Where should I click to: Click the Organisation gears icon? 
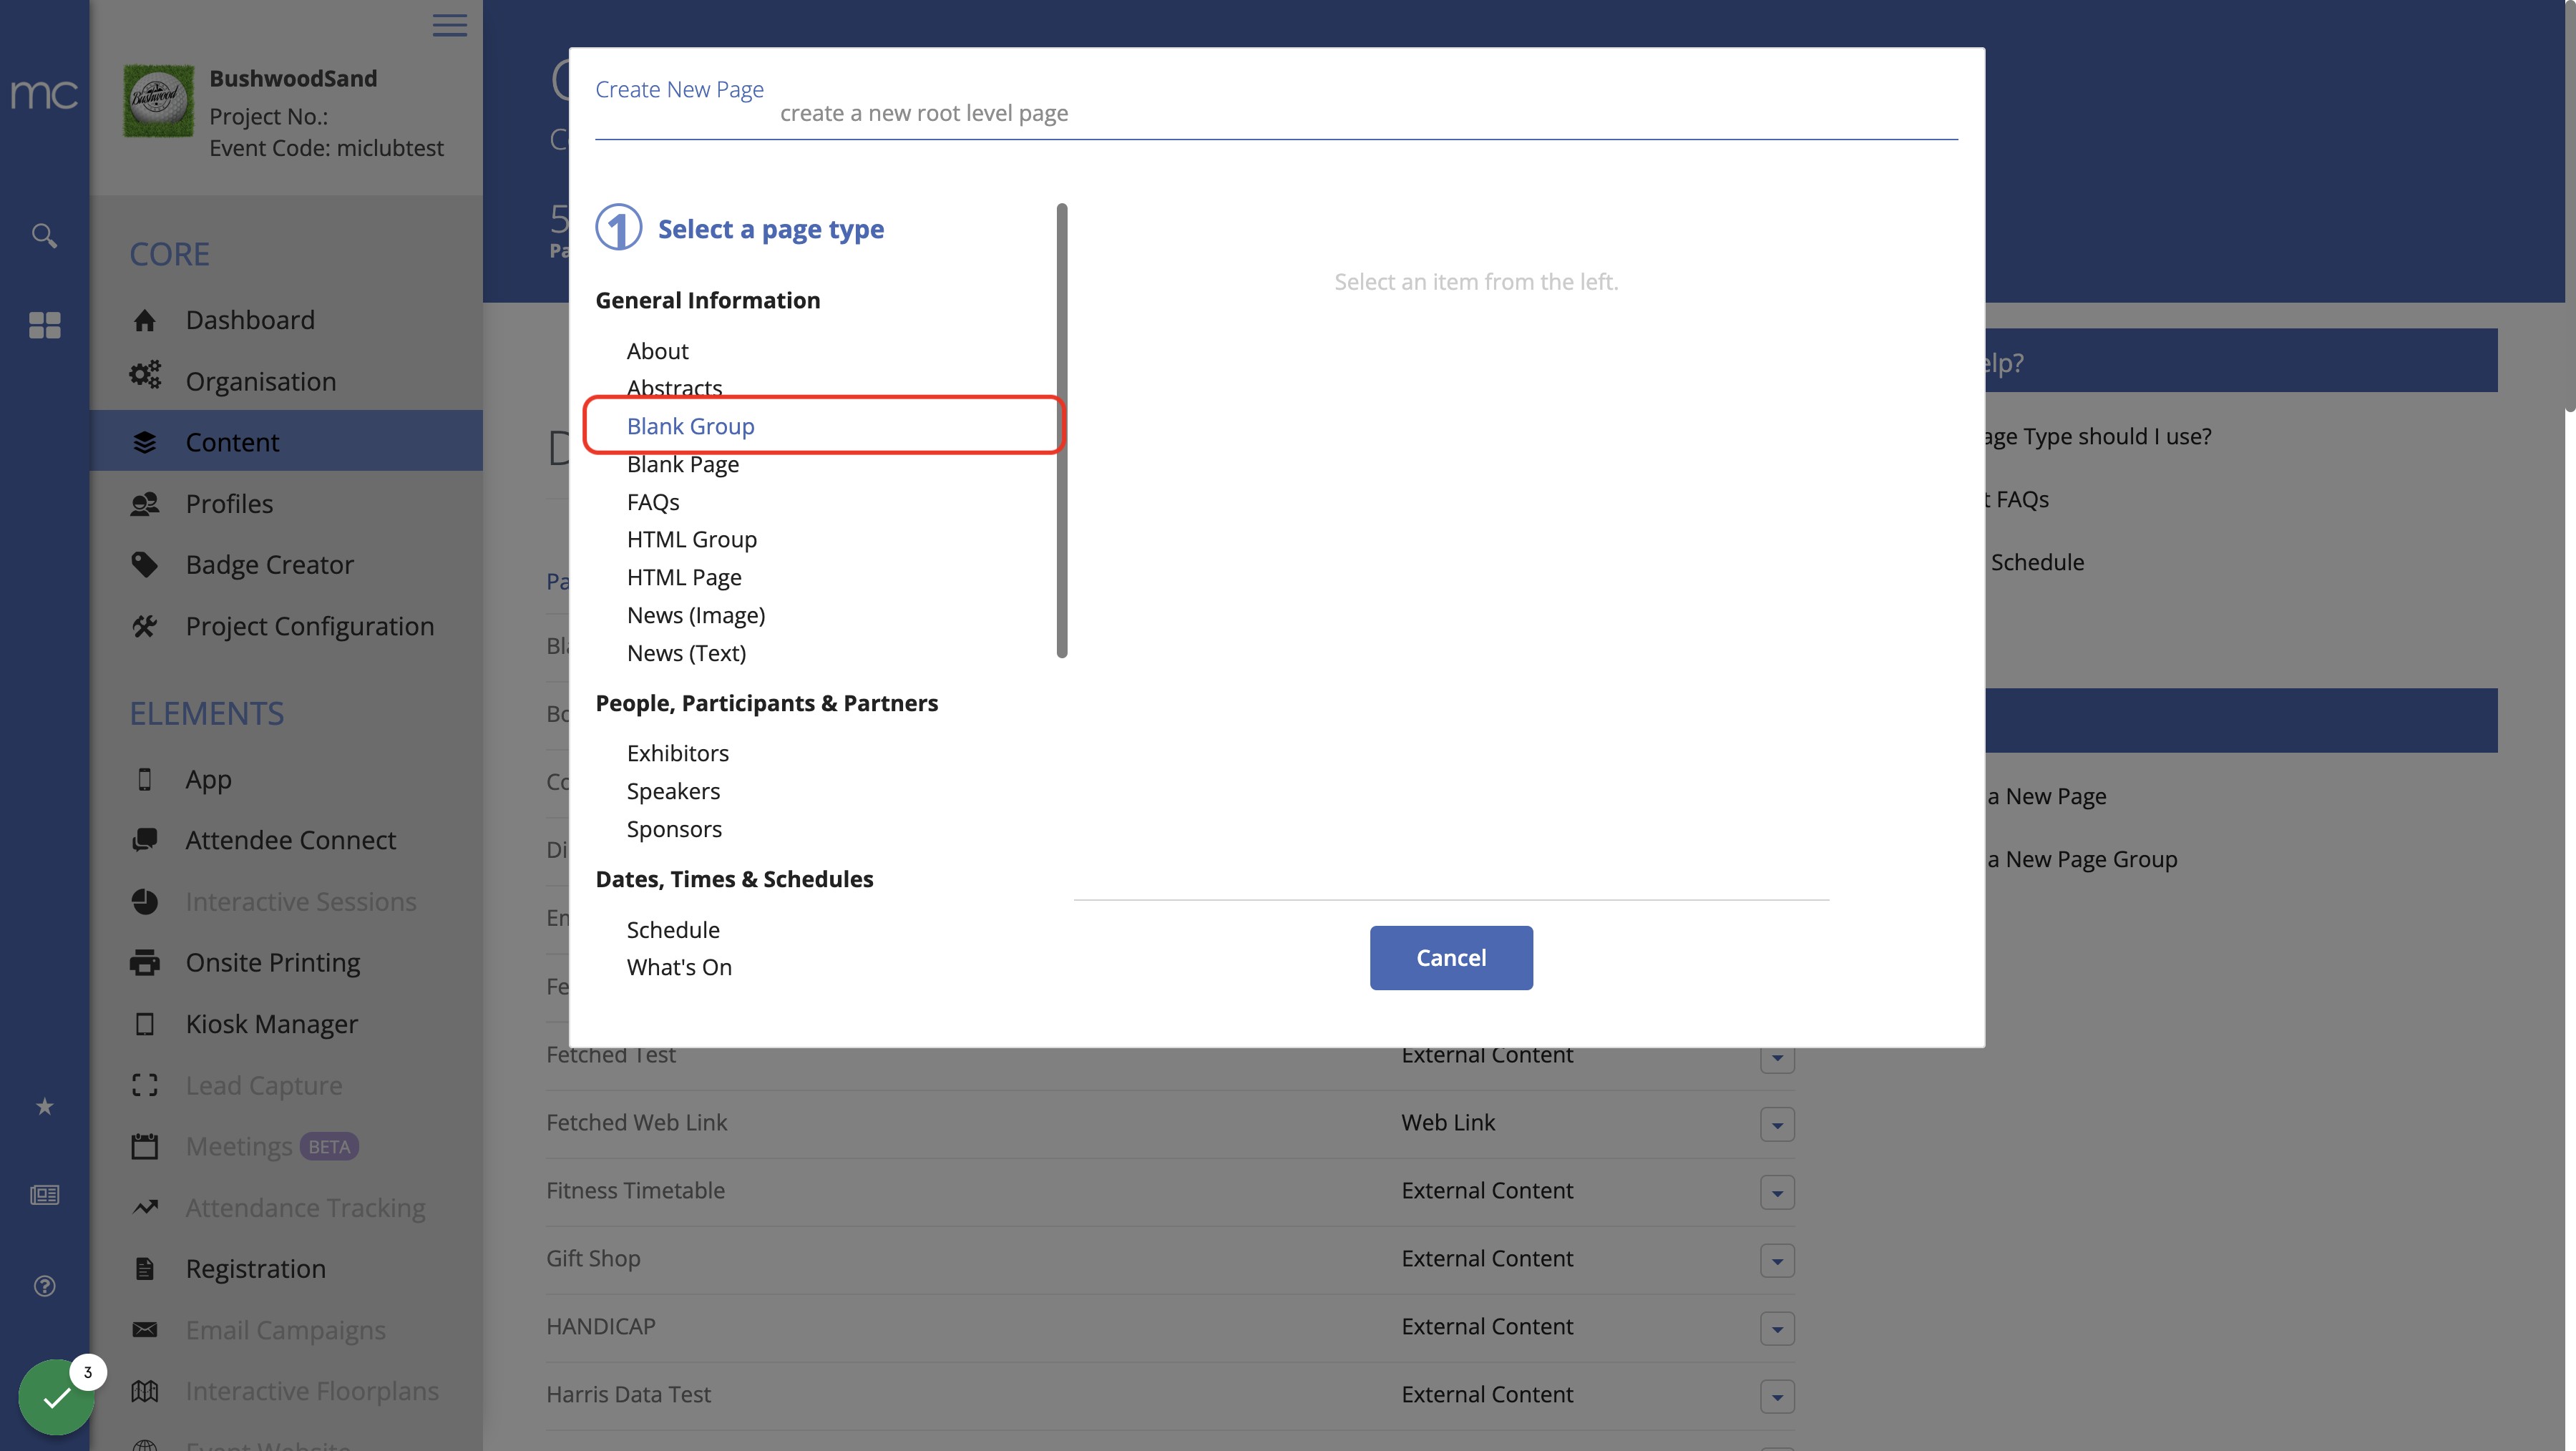click(x=144, y=376)
